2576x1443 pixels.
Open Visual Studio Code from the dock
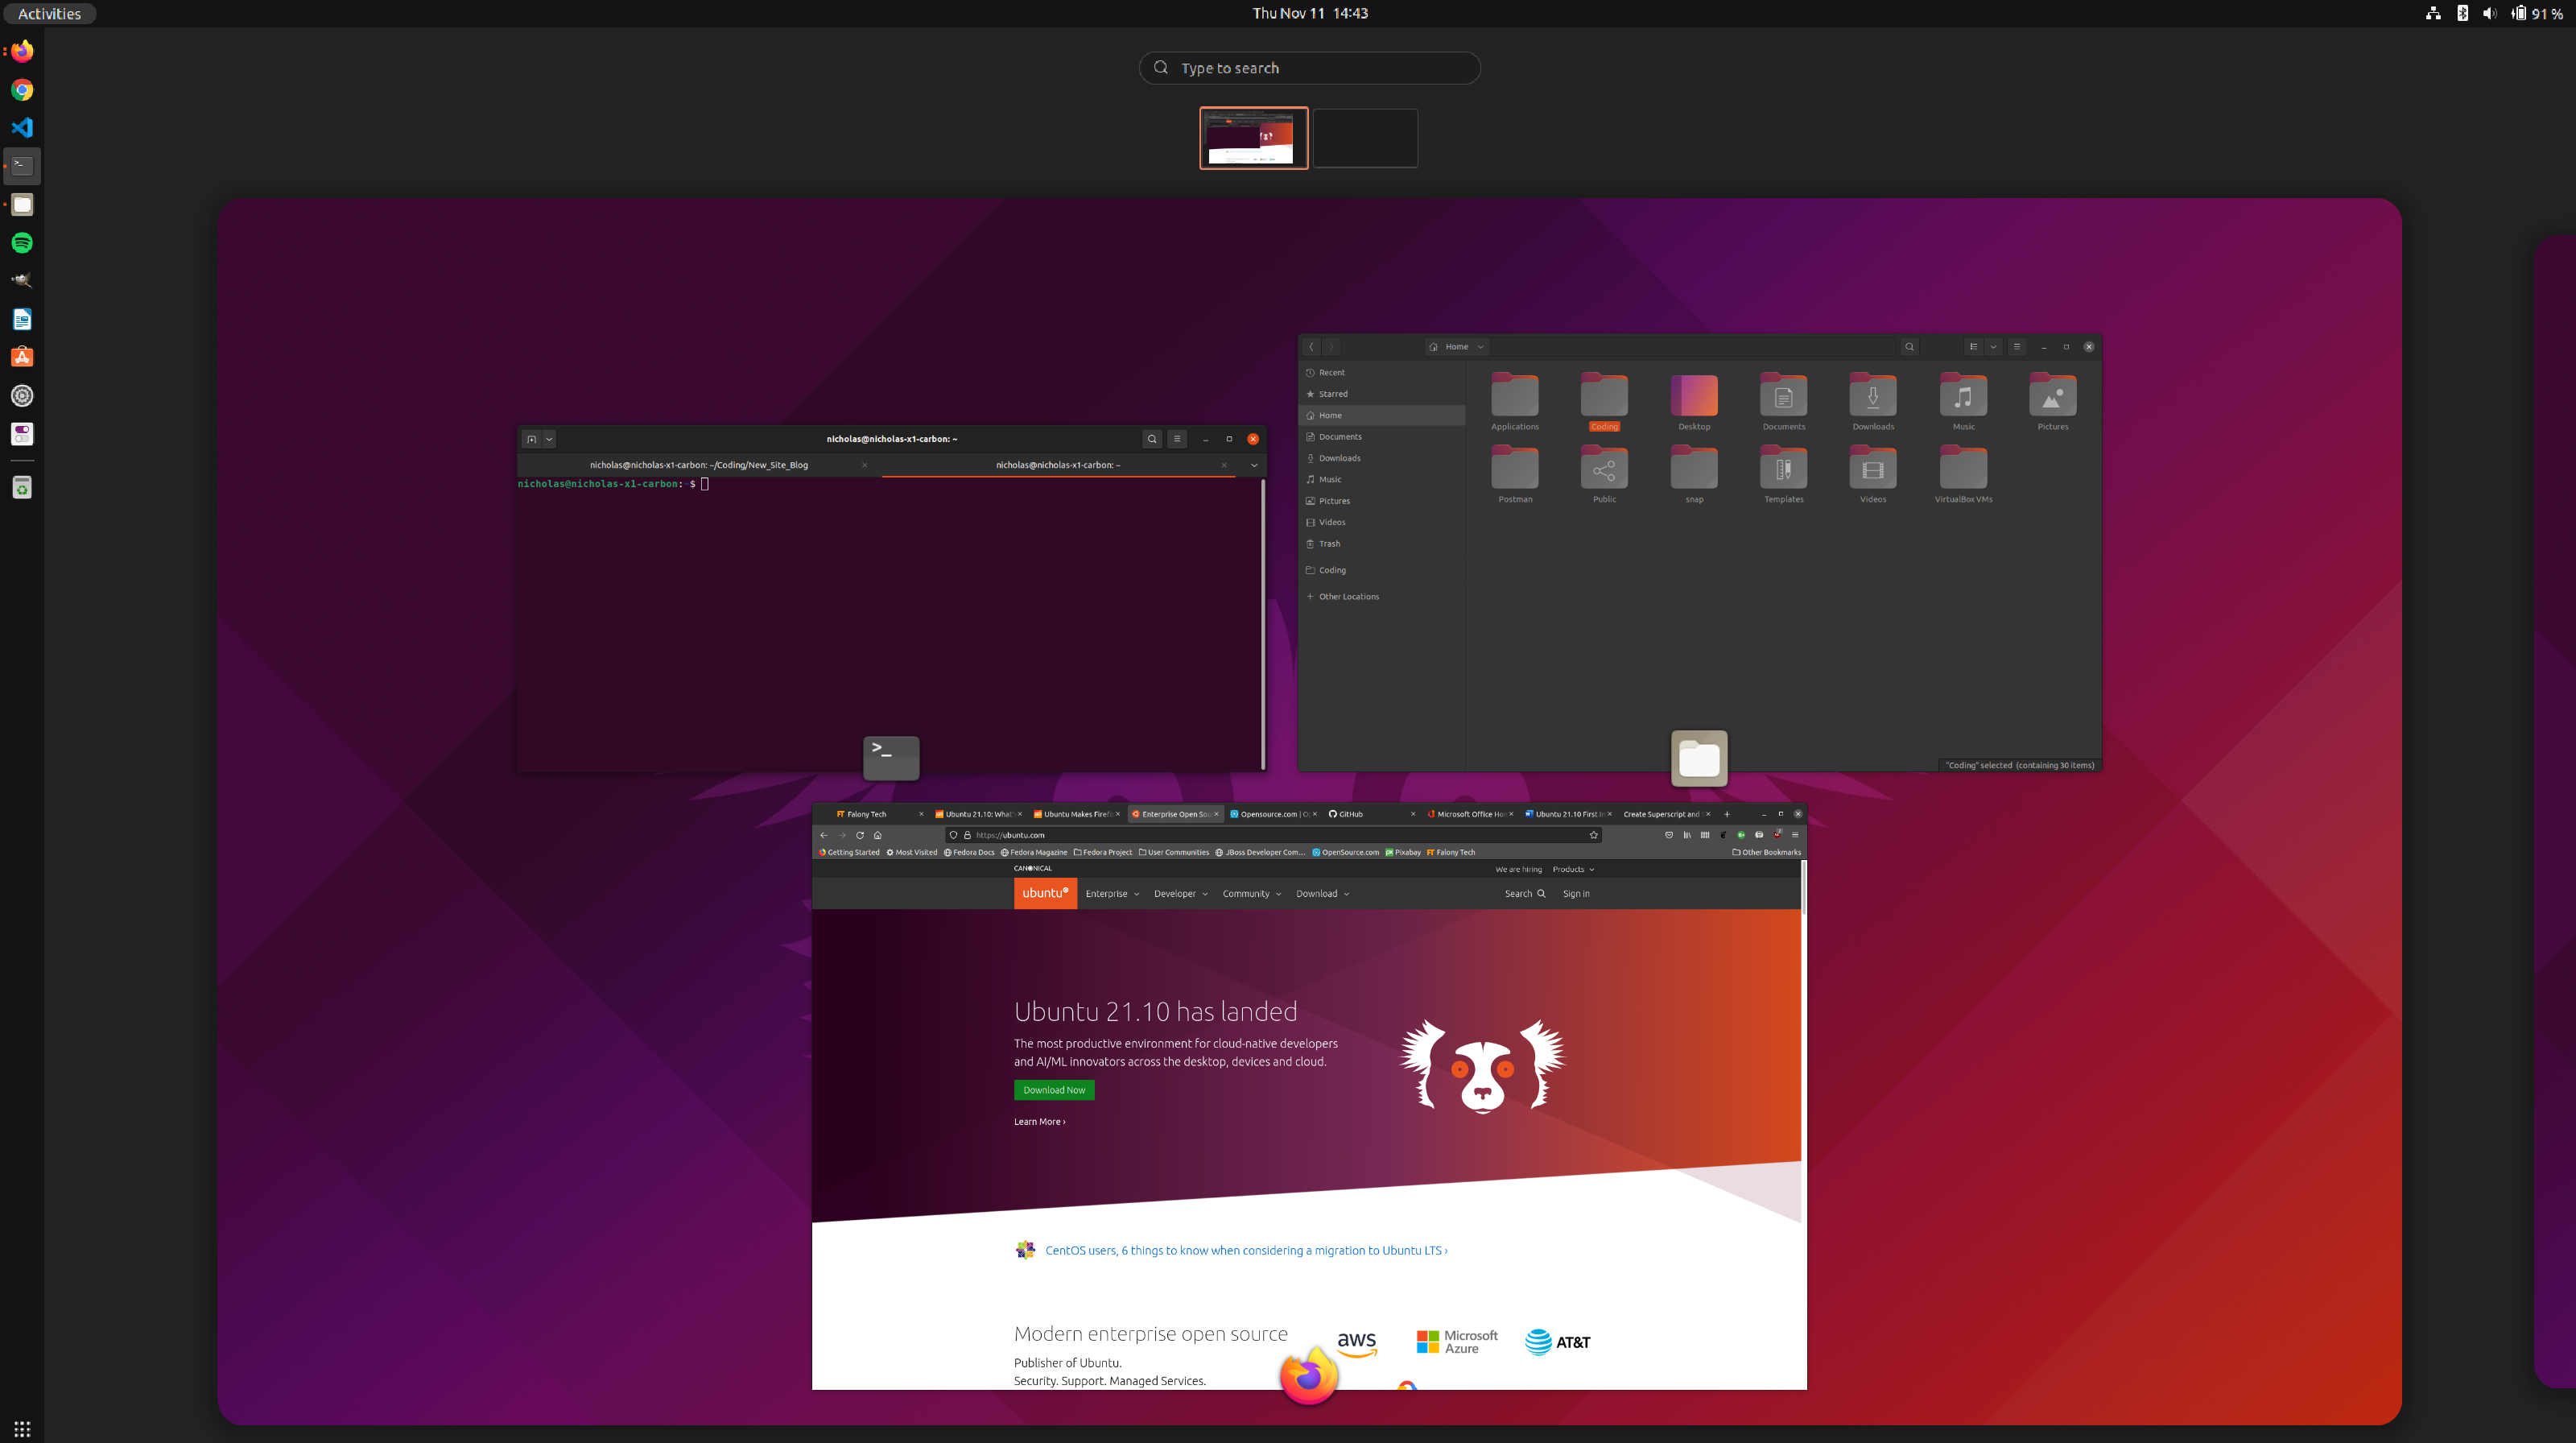coord(22,128)
